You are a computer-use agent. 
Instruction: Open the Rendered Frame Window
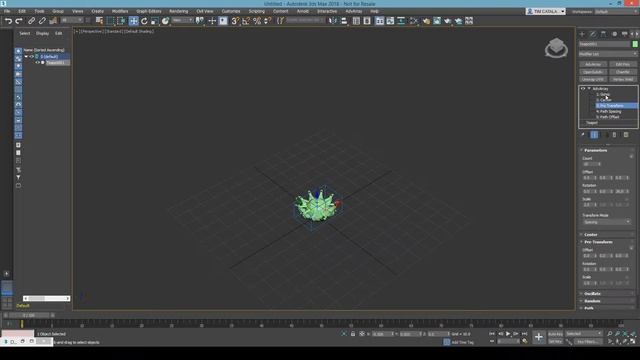point(437,21)
